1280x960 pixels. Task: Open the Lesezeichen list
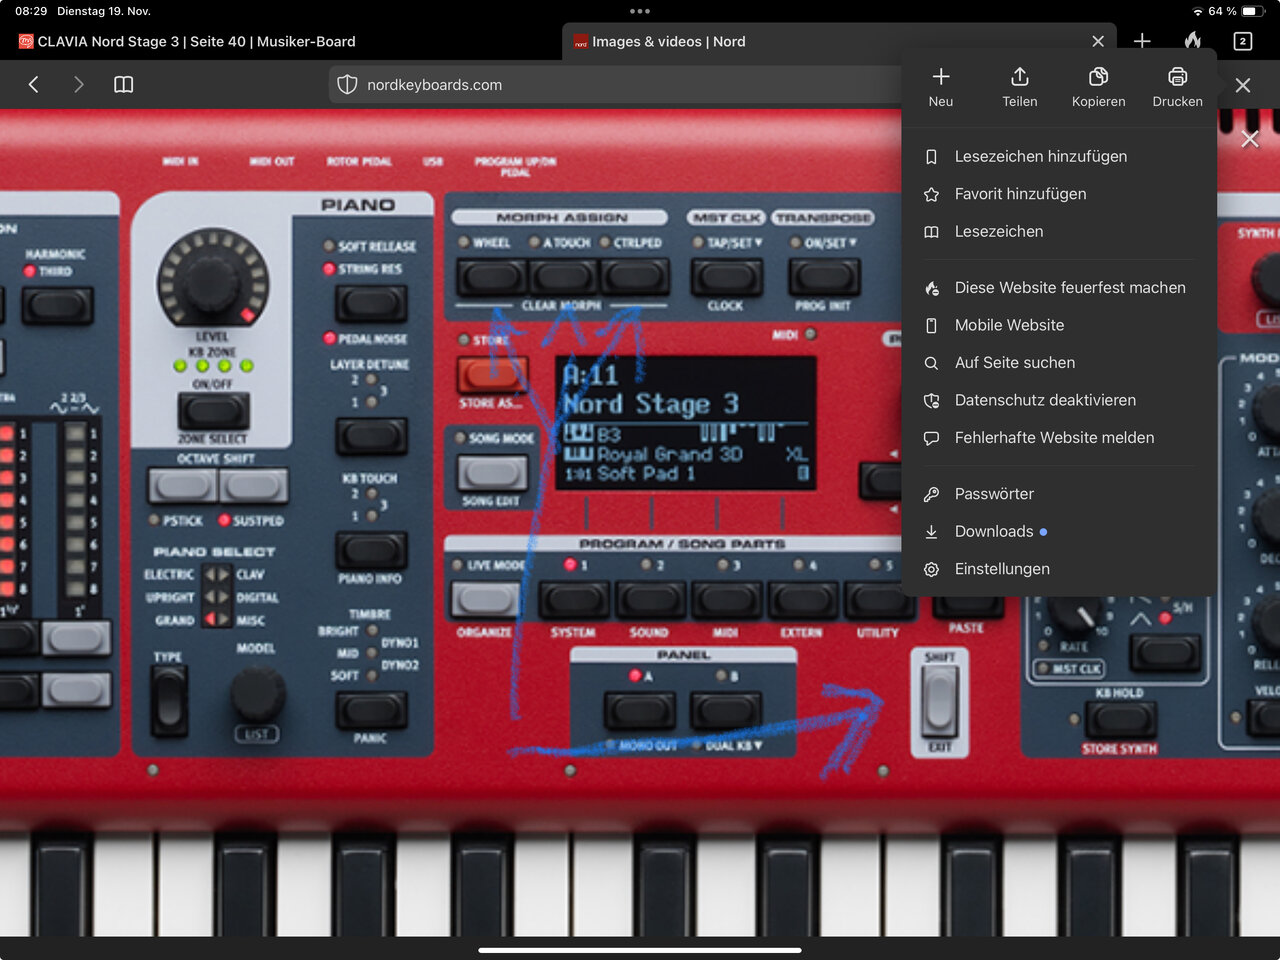(998, 232)
